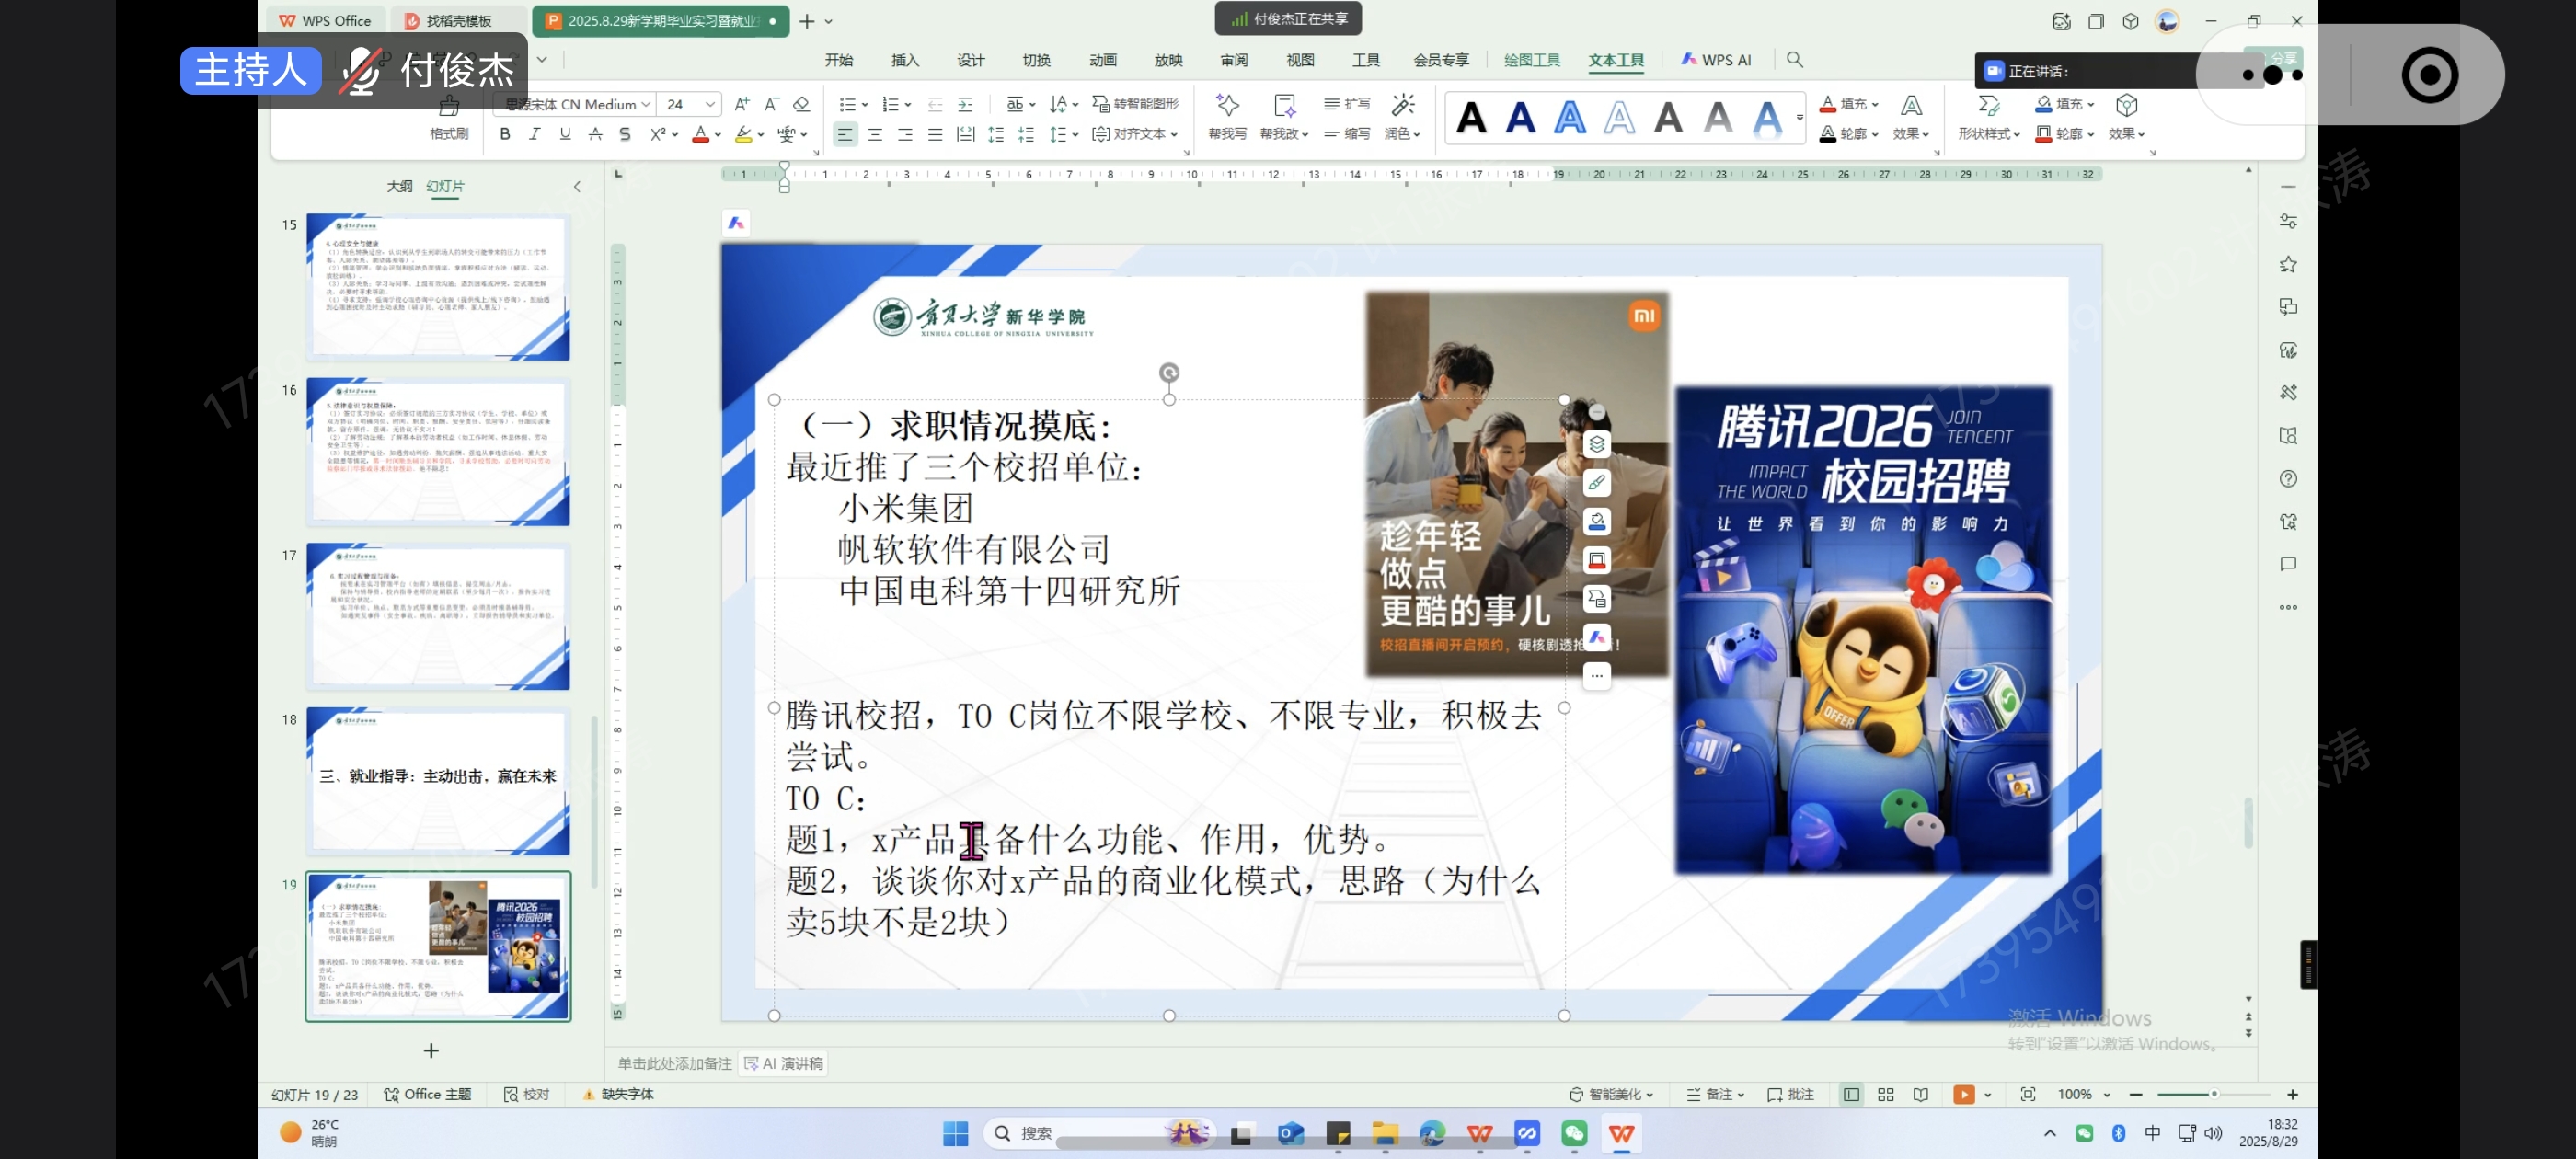Screen dimensions: 2576x1159
Task: Click 批注 button in status bar
Action: click(x=1790, y=1094)
